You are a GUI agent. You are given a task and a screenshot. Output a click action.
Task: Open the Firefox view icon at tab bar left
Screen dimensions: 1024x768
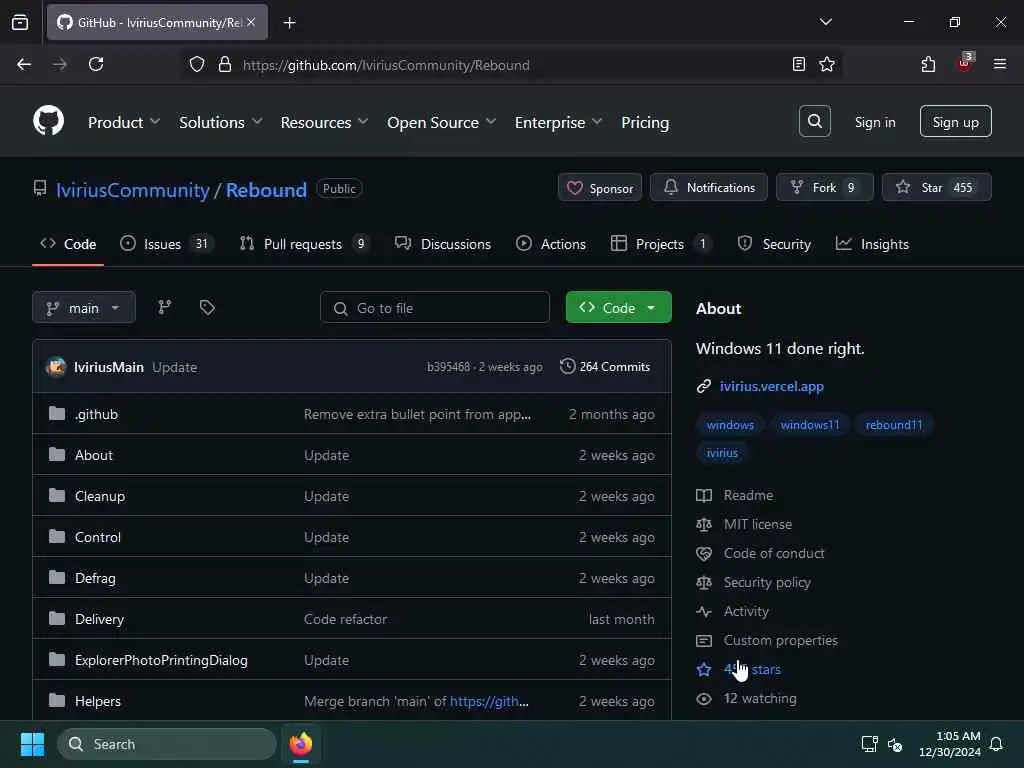[20, 22]
